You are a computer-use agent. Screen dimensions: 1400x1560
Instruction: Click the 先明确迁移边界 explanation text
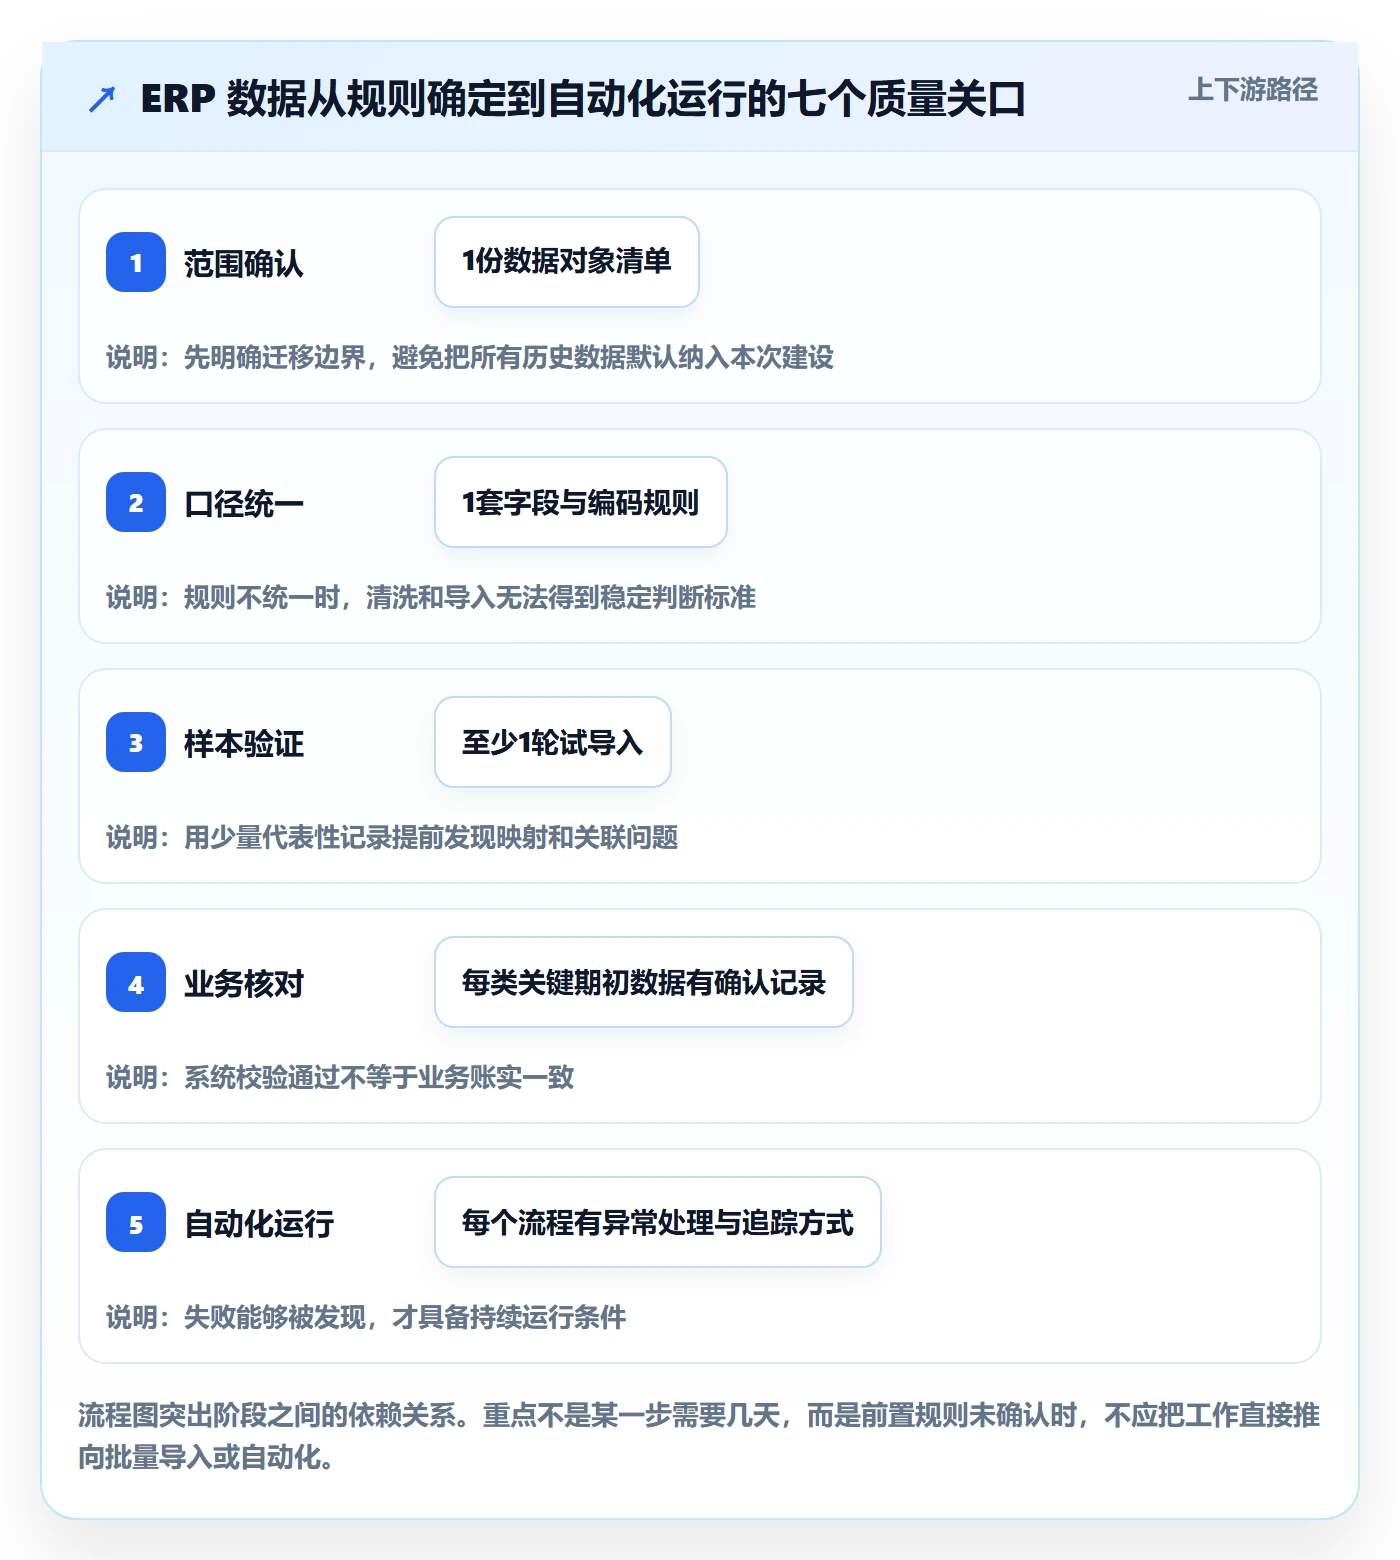(x=470, y=357)
